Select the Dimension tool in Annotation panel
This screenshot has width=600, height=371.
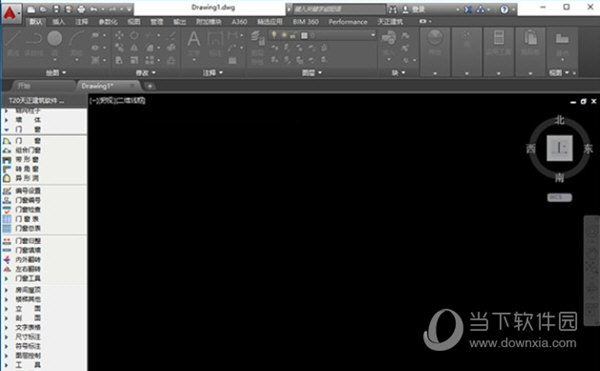click(x=215, y=43)
